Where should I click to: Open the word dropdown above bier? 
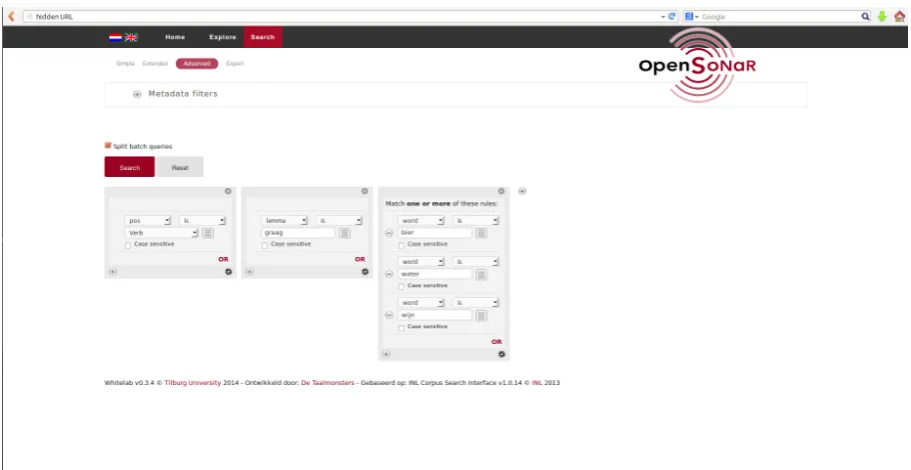click(421, 221)
